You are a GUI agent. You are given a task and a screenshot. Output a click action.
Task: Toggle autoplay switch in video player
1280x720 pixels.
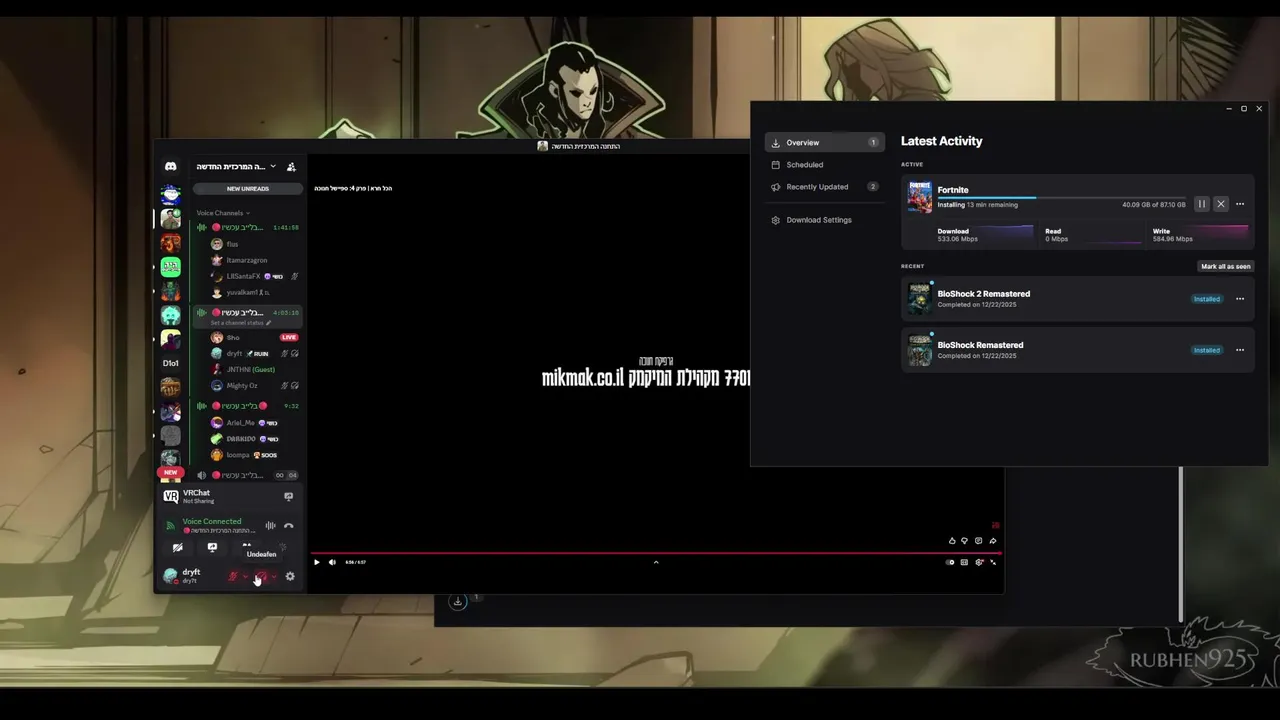click(x=950, y=562)
